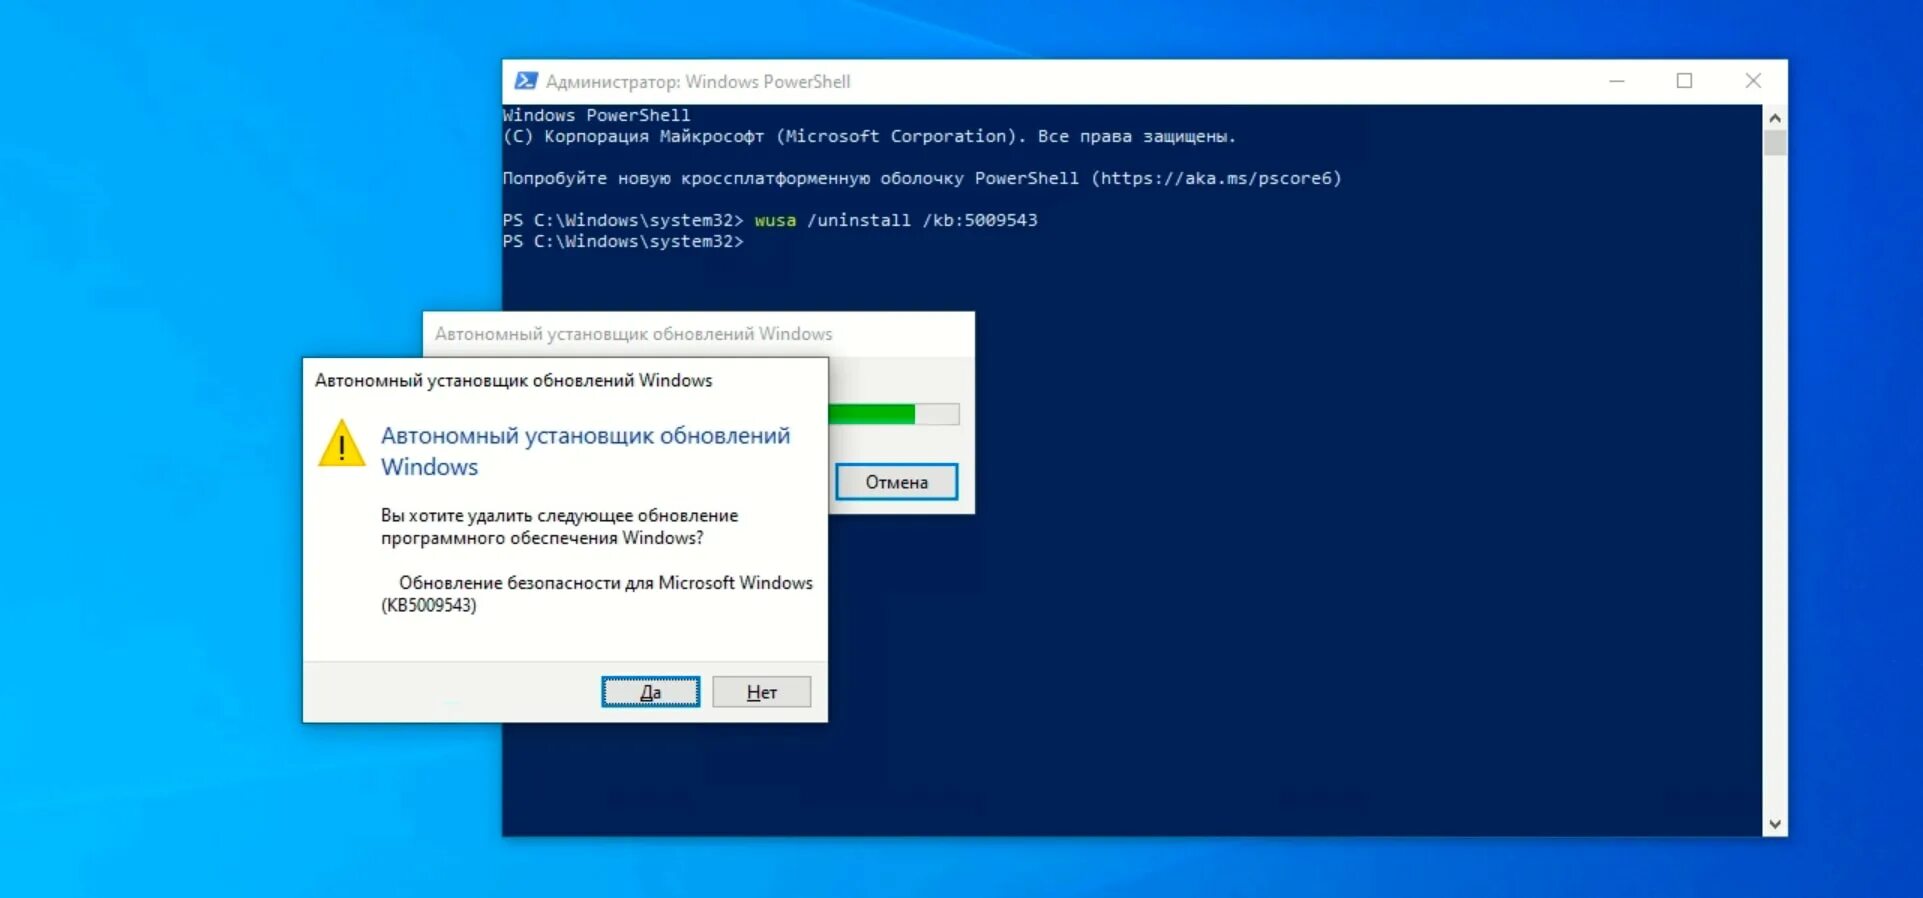Confirm uninstall with the Да button
Viewport: 1923px width, 898px height.
[x=650, y=692]
